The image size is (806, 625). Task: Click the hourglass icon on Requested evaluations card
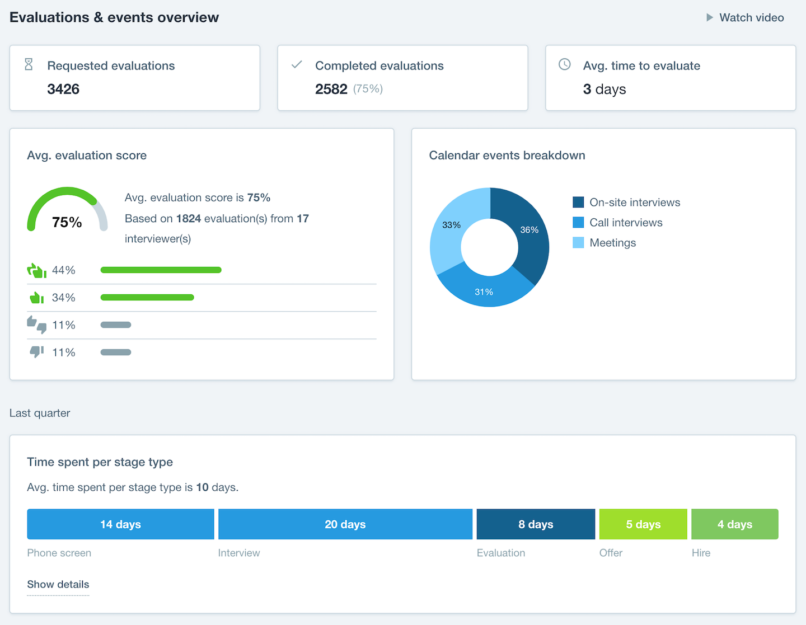tap(28, 64)
